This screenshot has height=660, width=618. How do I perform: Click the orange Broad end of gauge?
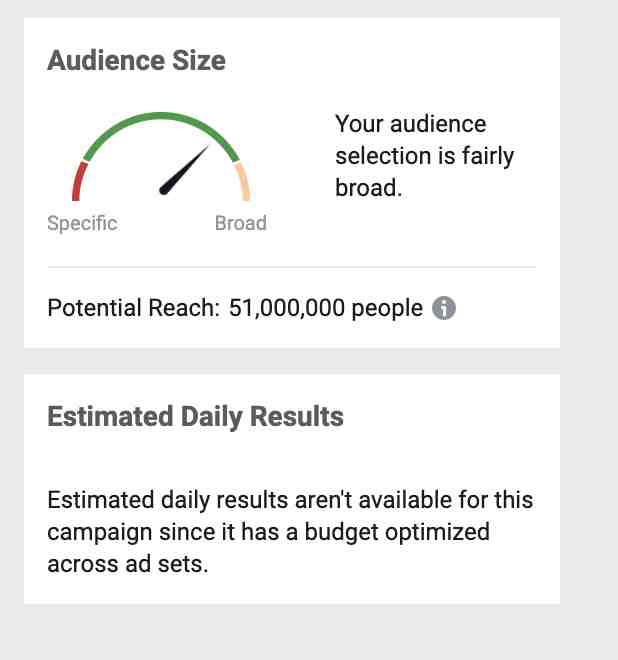[243, 182]
